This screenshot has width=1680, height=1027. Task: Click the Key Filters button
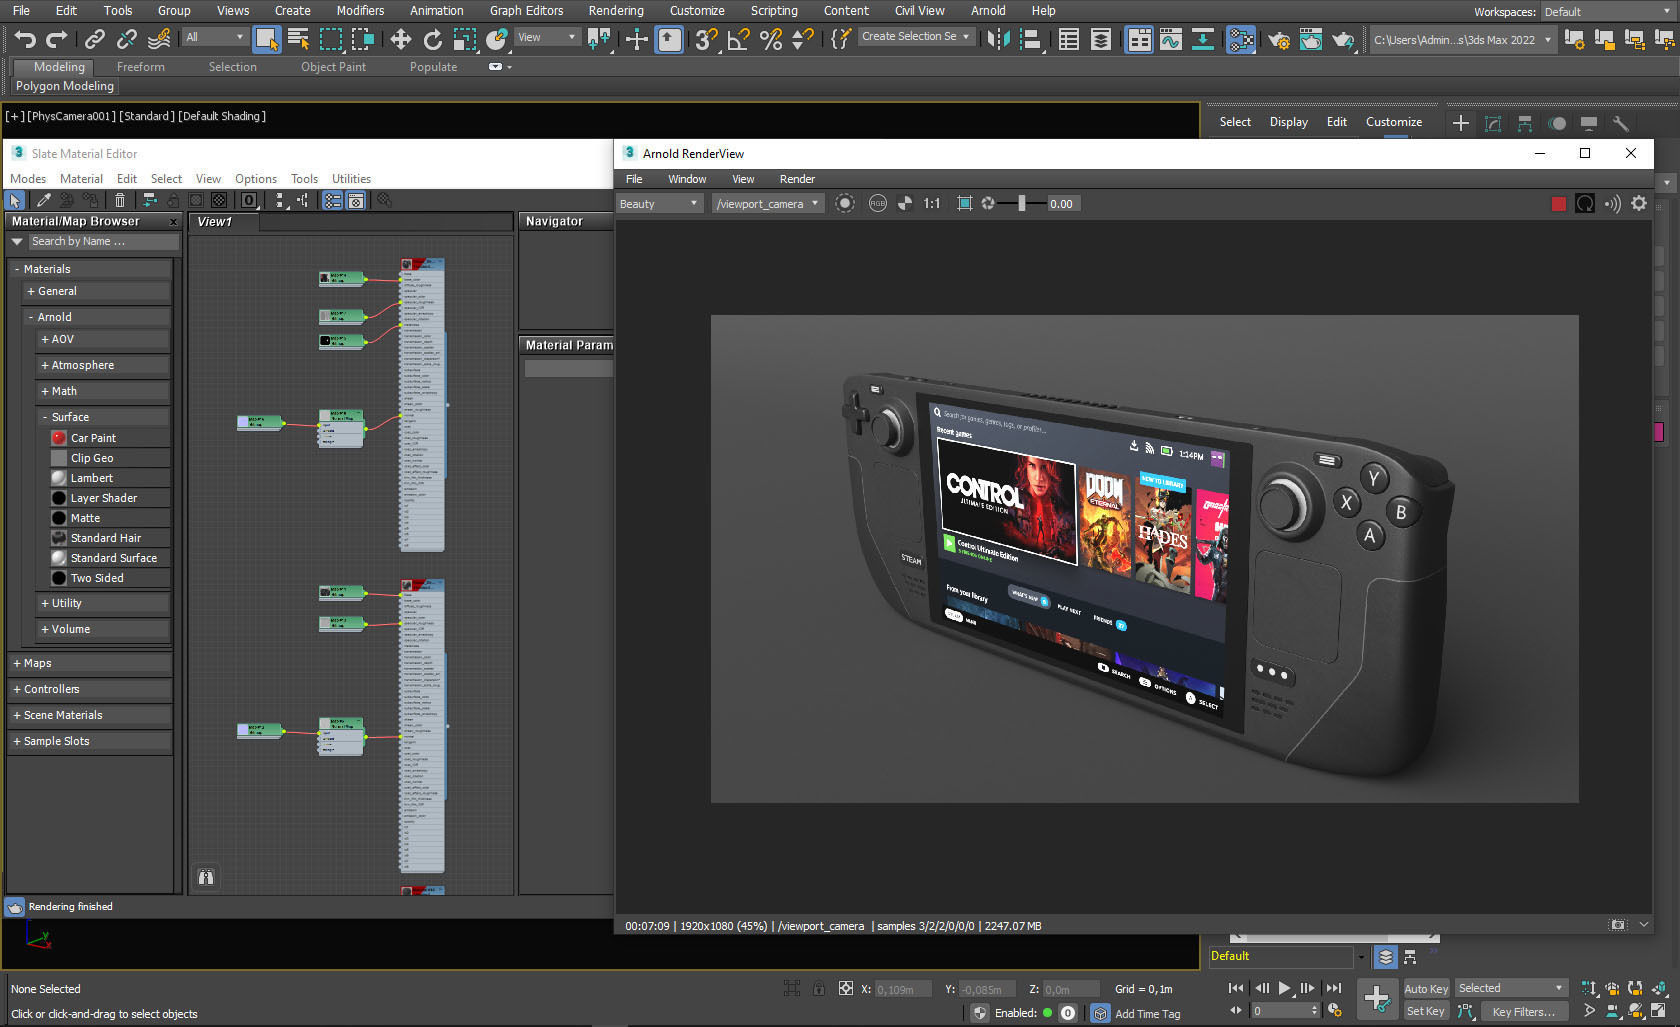click(1524, 1011)
